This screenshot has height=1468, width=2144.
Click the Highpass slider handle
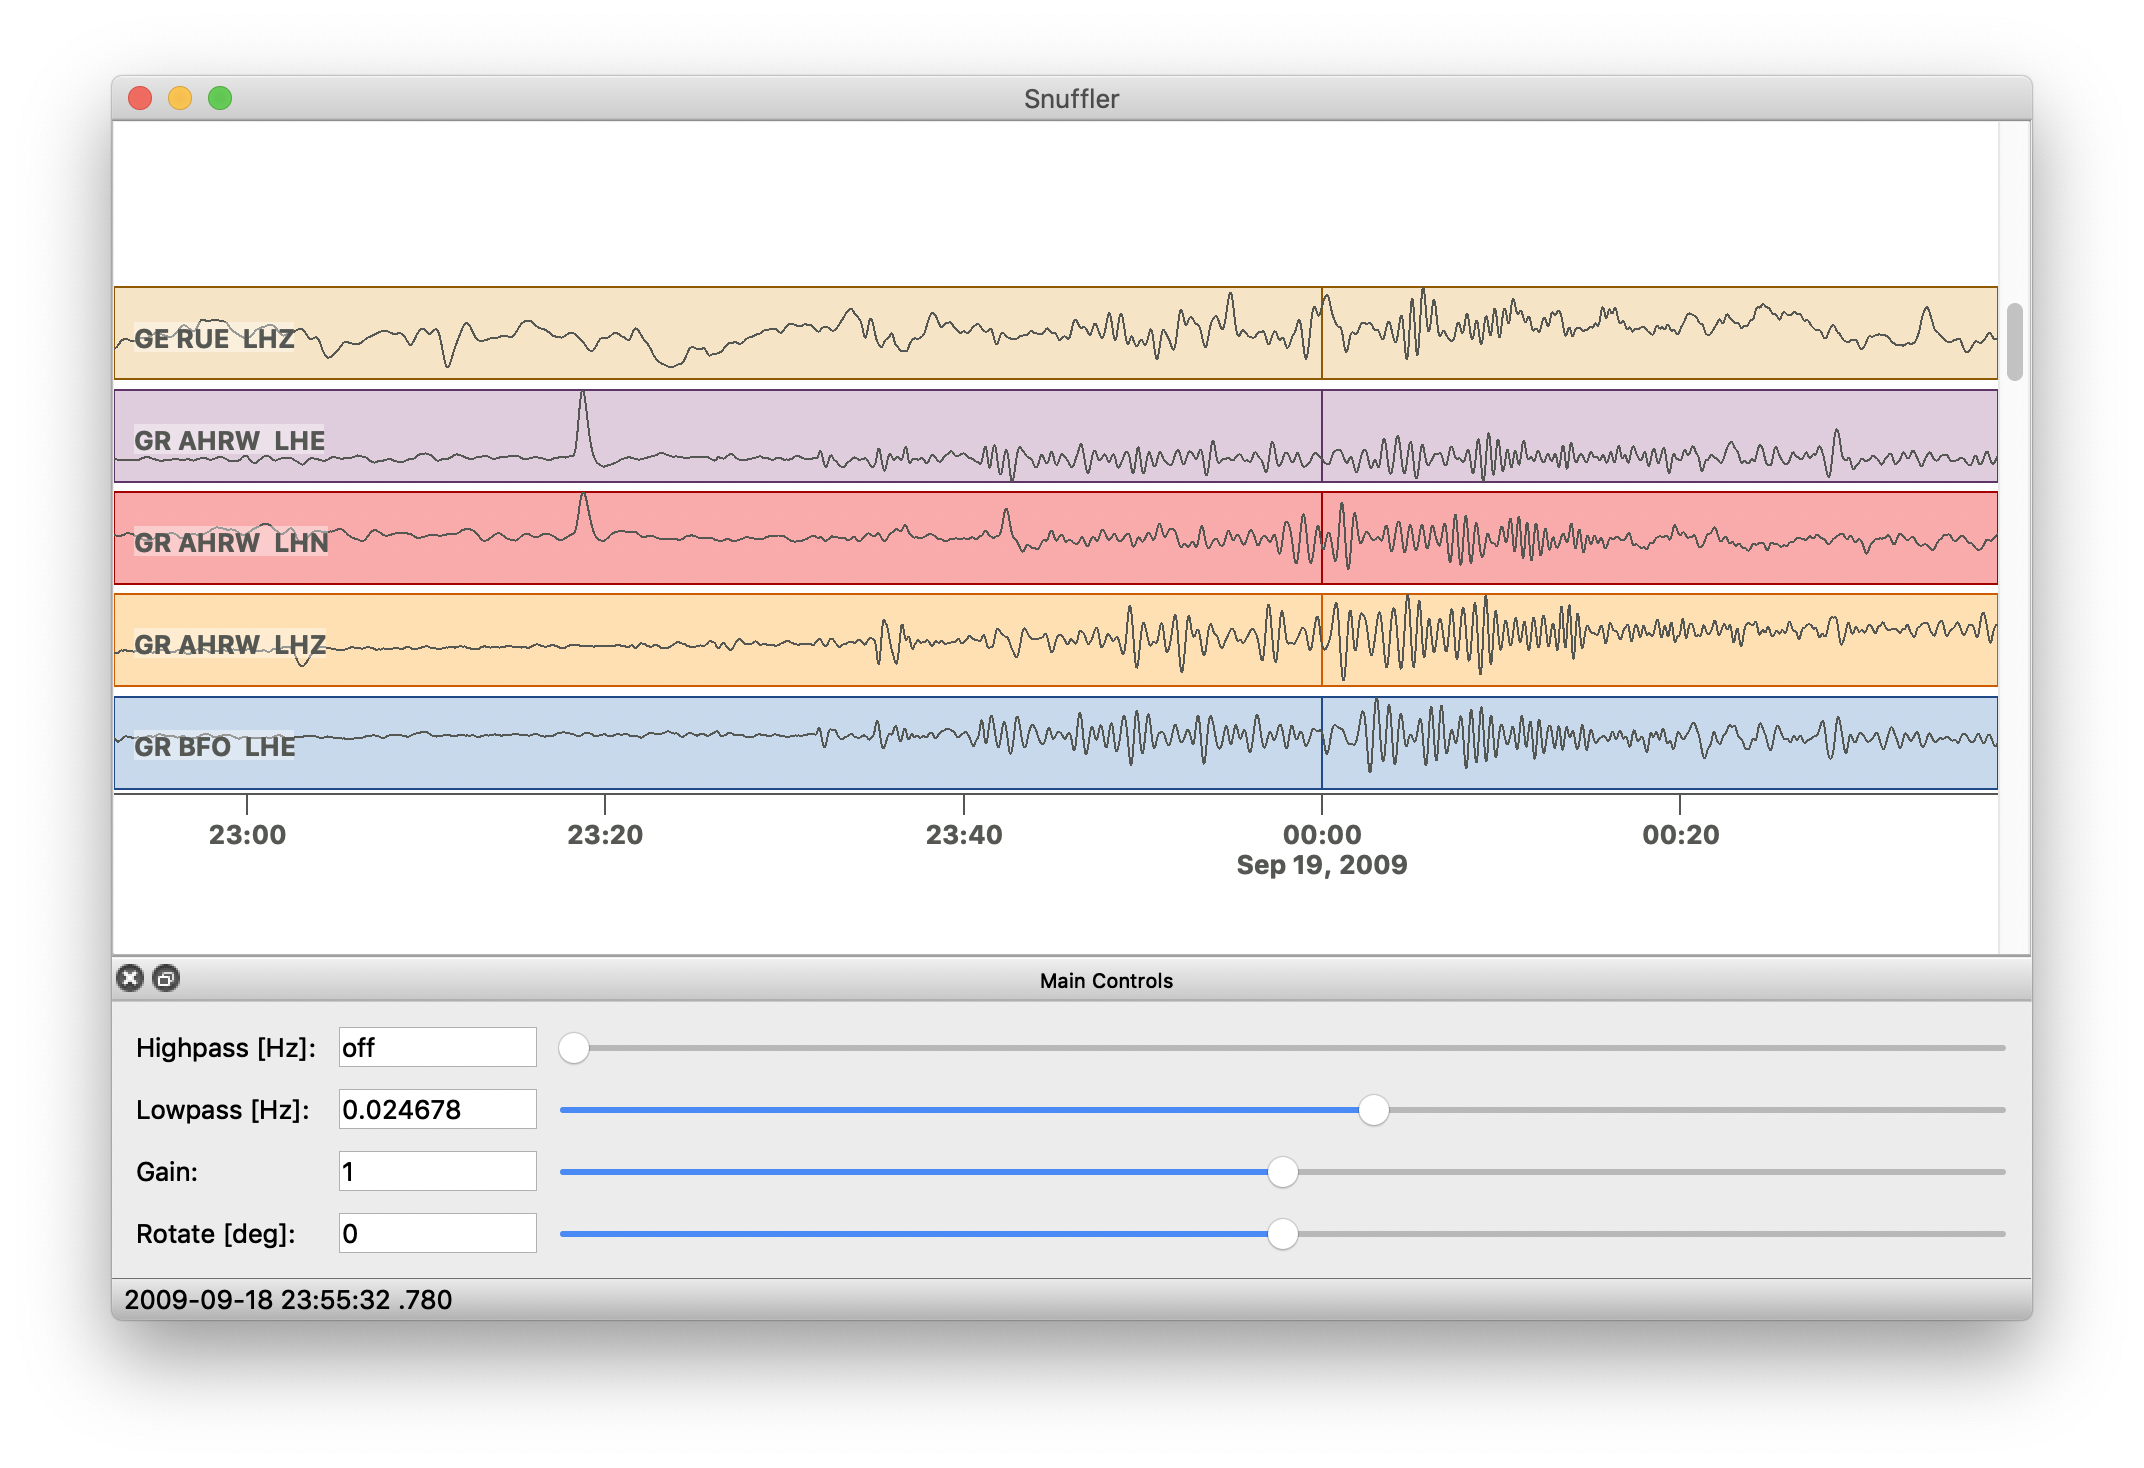click(x=574, y=1048)
